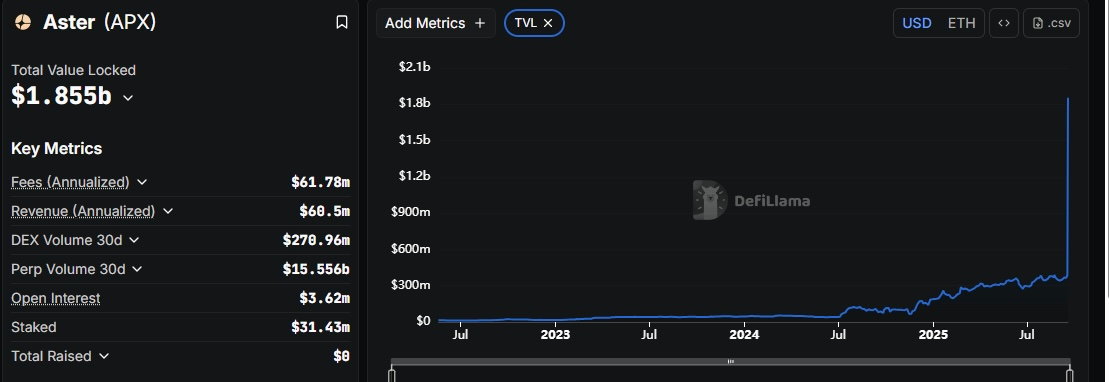
Task: Expand Revenue (Annualized) details
Action: click(x=168, y=211)
